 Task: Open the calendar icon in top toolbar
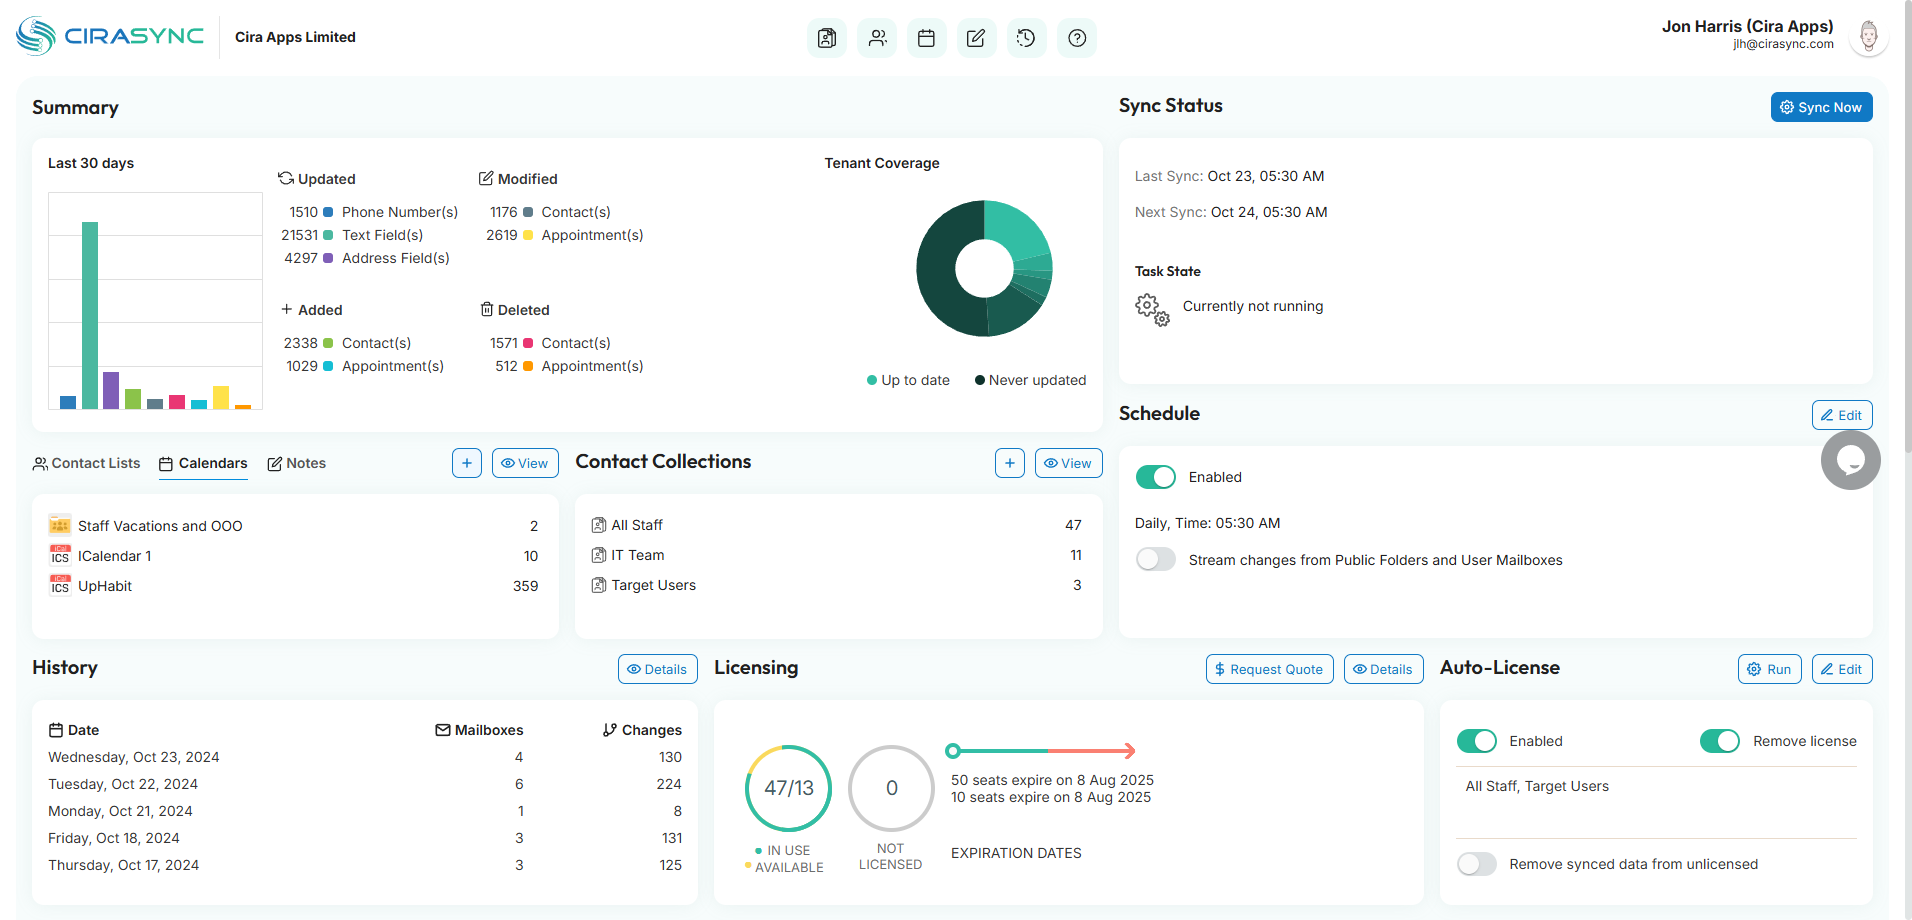[926, 38]
